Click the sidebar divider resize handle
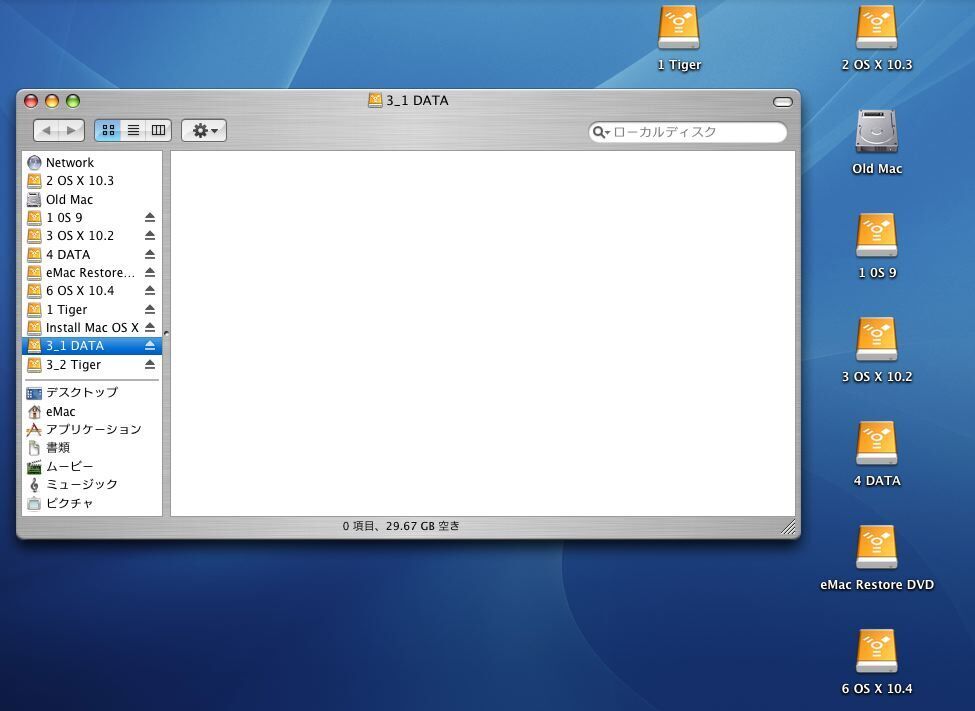The height and width of the screenshot is (711, 975). click(x=166, y=333)
